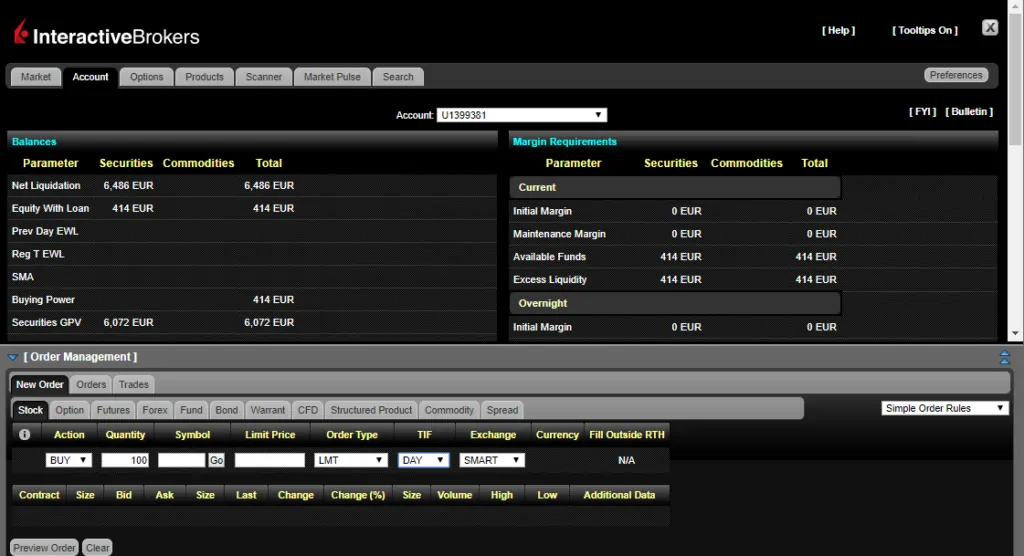Switch to the Scanner tab

[264, 77]
